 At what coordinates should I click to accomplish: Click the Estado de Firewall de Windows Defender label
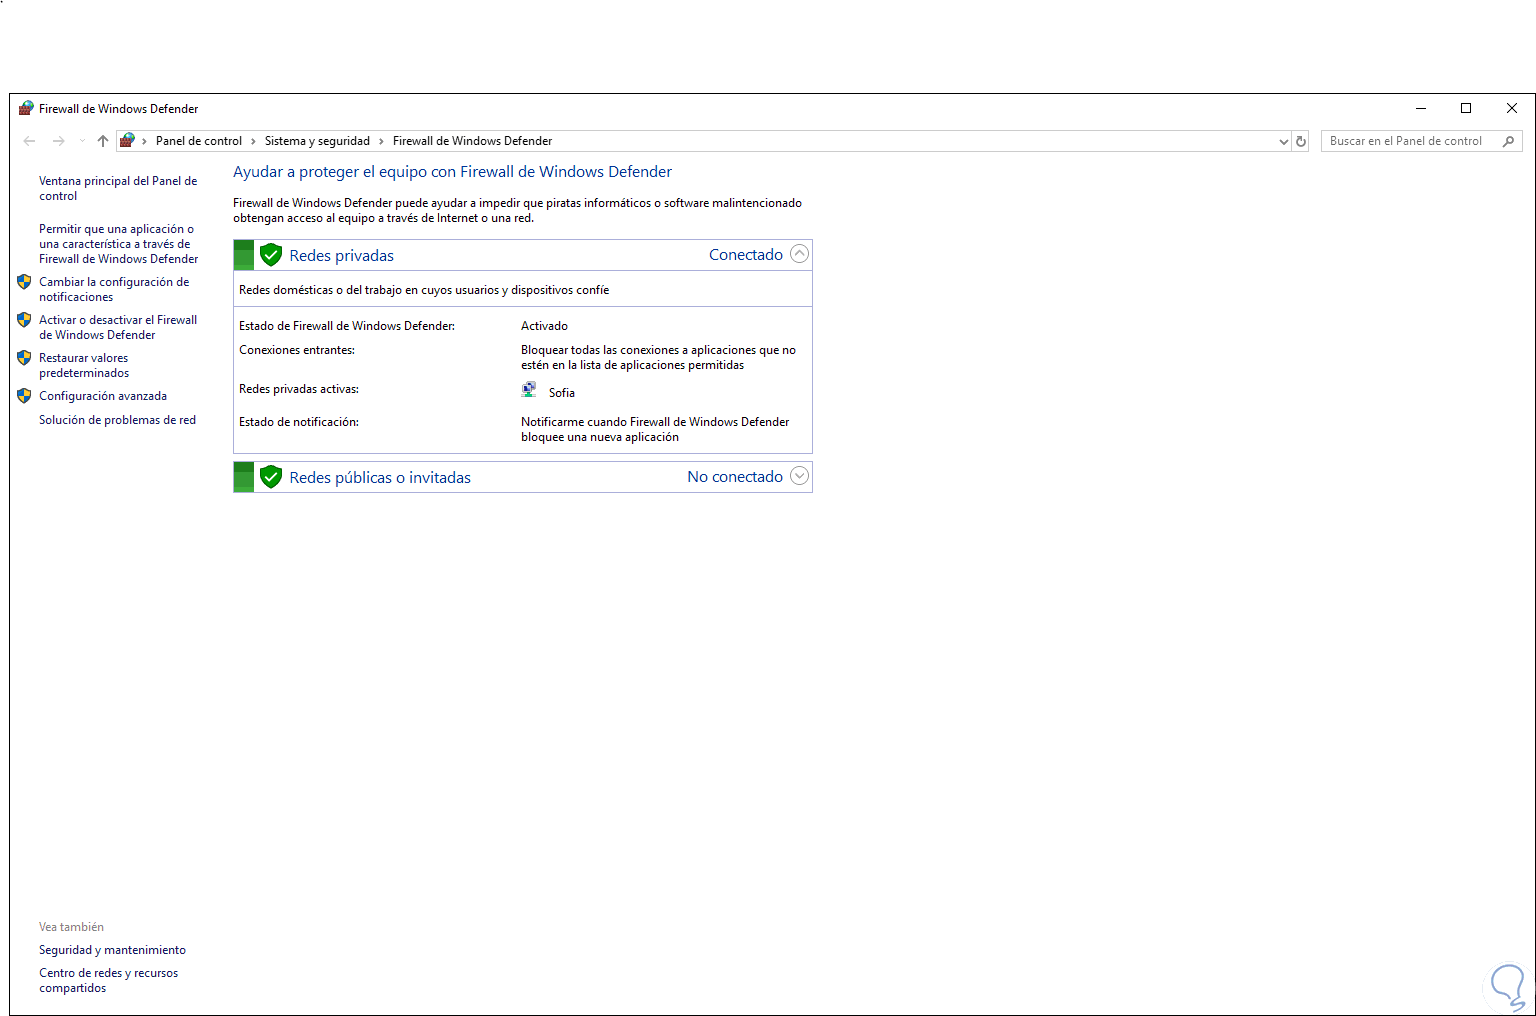point(347,326)
